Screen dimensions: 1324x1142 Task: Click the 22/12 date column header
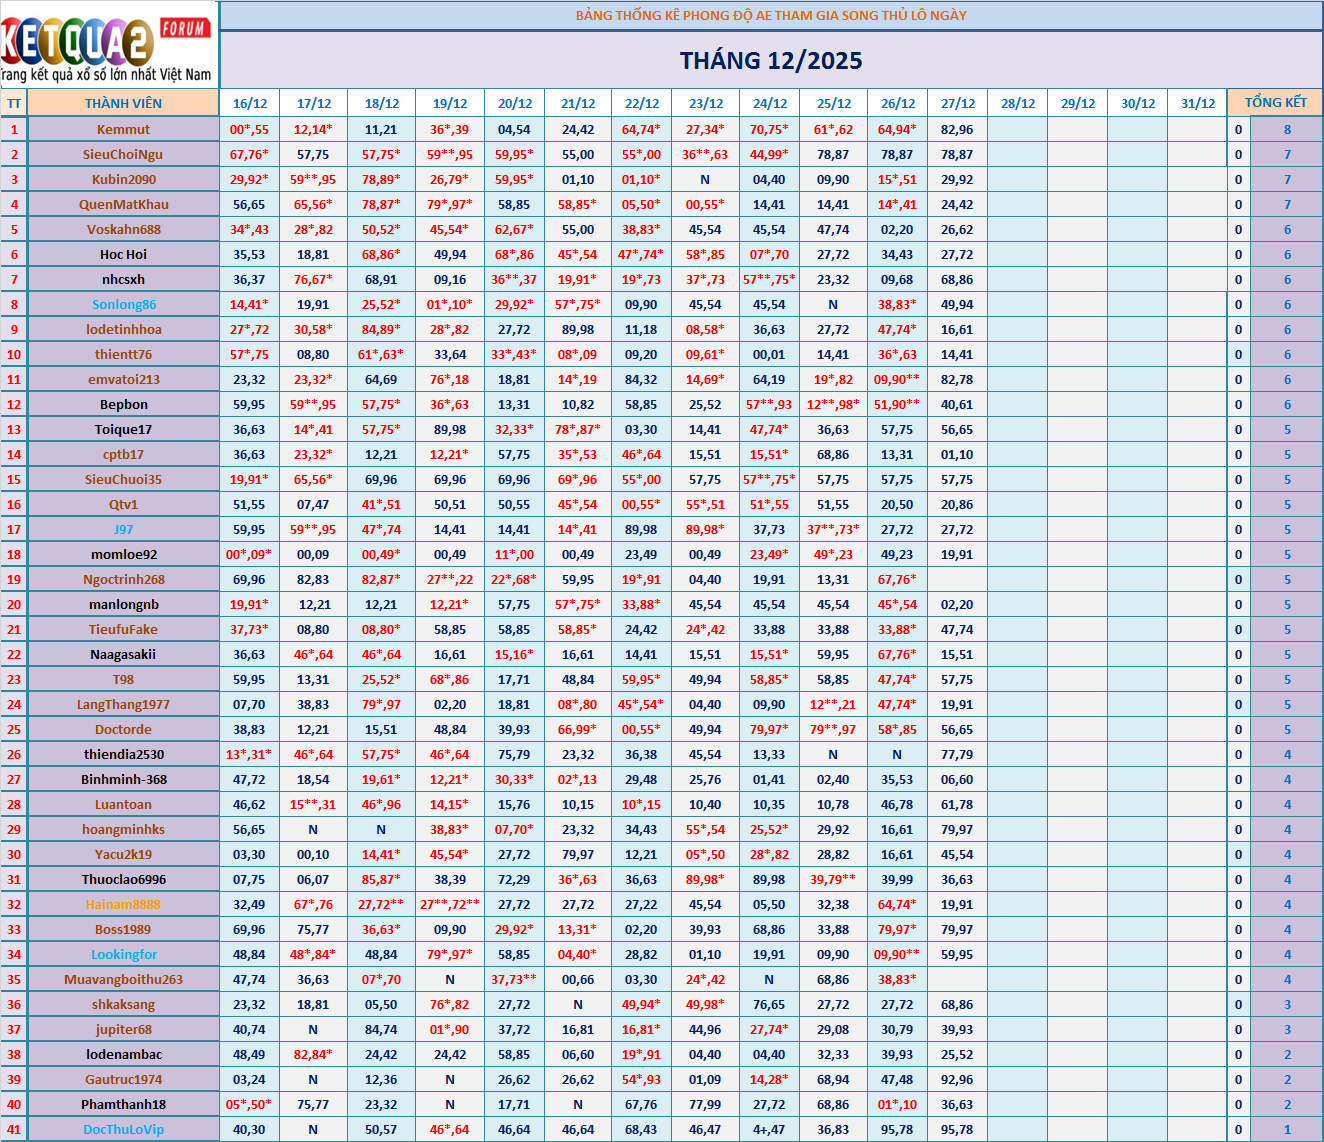coord(642,103)
